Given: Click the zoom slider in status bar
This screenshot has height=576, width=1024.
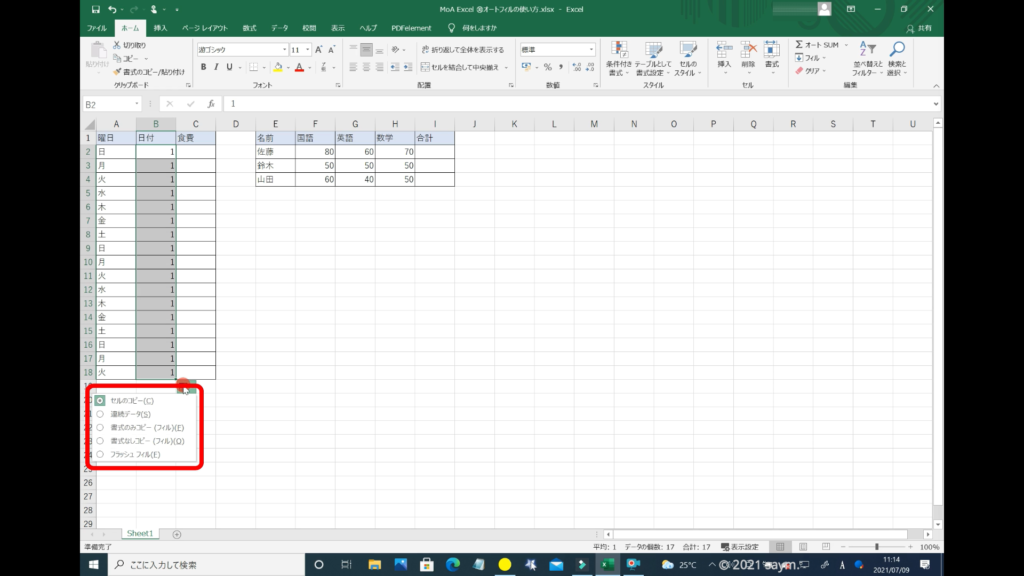Looking at the screenshot, I should pyautogui.click(x=877, y=547).
